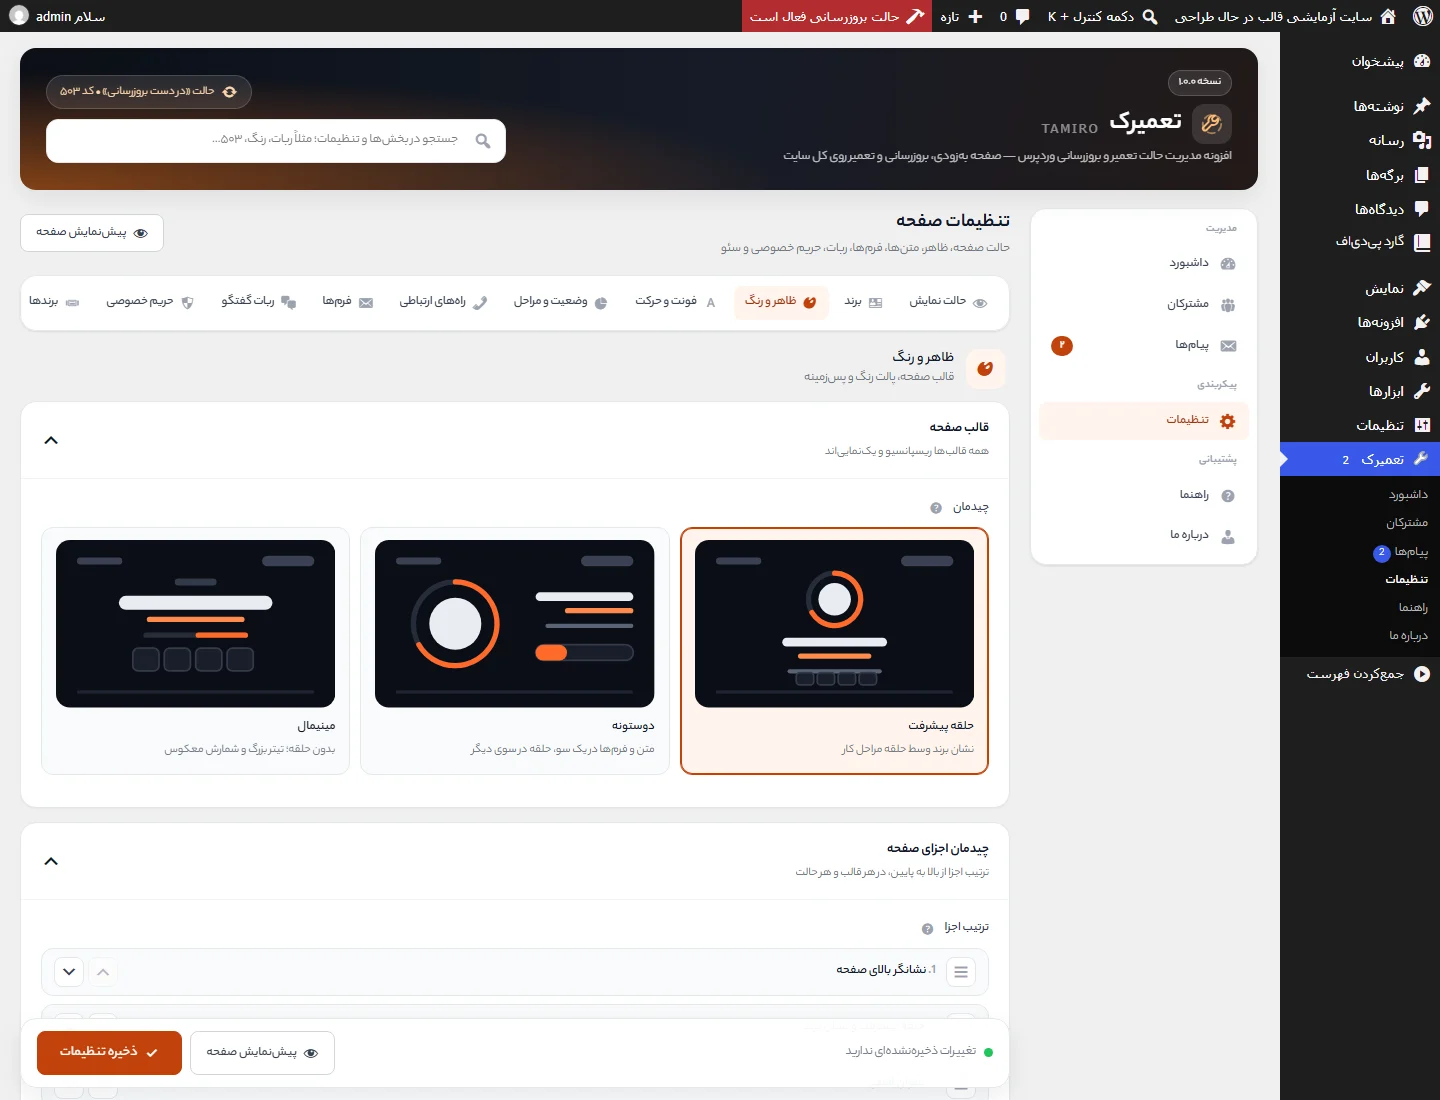Viewport: 1440px width, 1100px height.
Task: Click the maintenance mode status pill with کد ۵۰۳
Action: (x=149, y=92)
